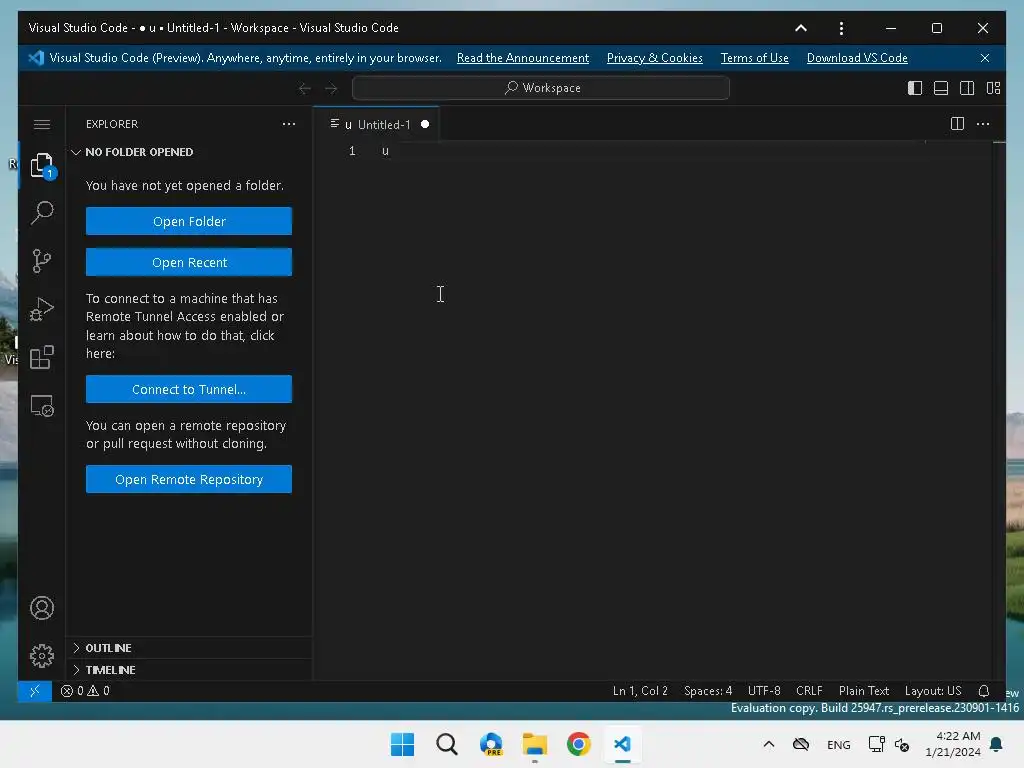Select the Untitled-1 editor tab
Viewport: 1024px width, 768px height.
(x=377, y=124)
